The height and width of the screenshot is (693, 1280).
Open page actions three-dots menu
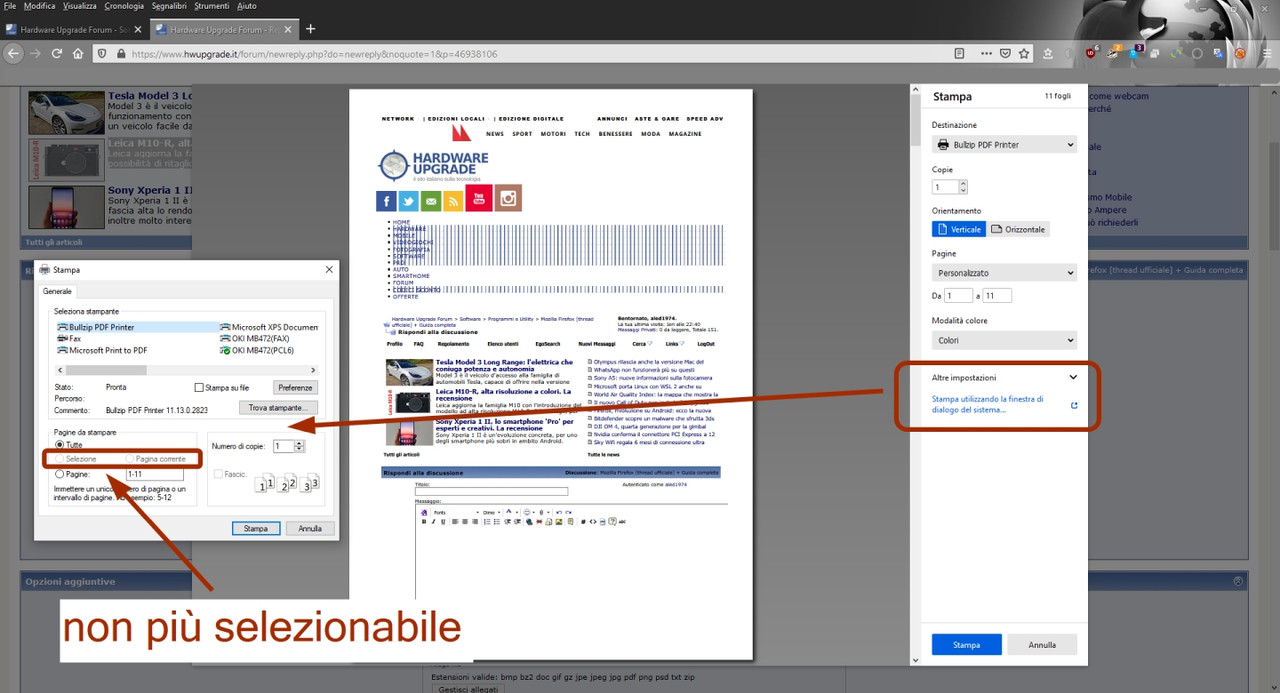(x=987, y=53)
